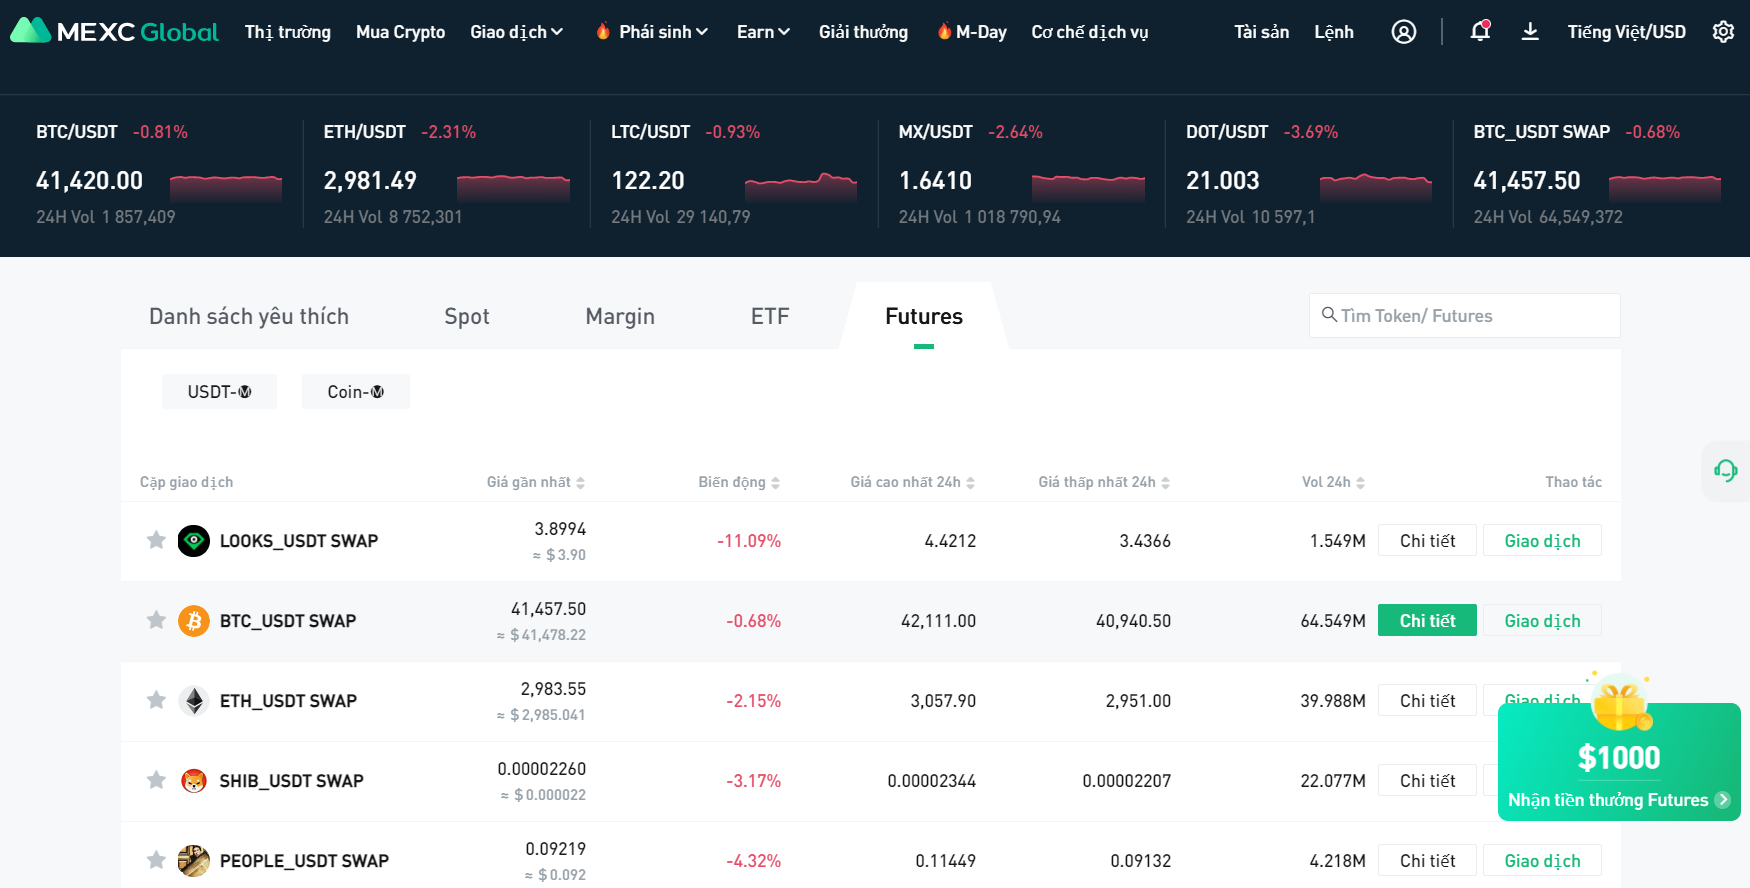The image size is (1750, 888).
Task: Open the LTC/USDT ticker card
Action: click(734, 174)
